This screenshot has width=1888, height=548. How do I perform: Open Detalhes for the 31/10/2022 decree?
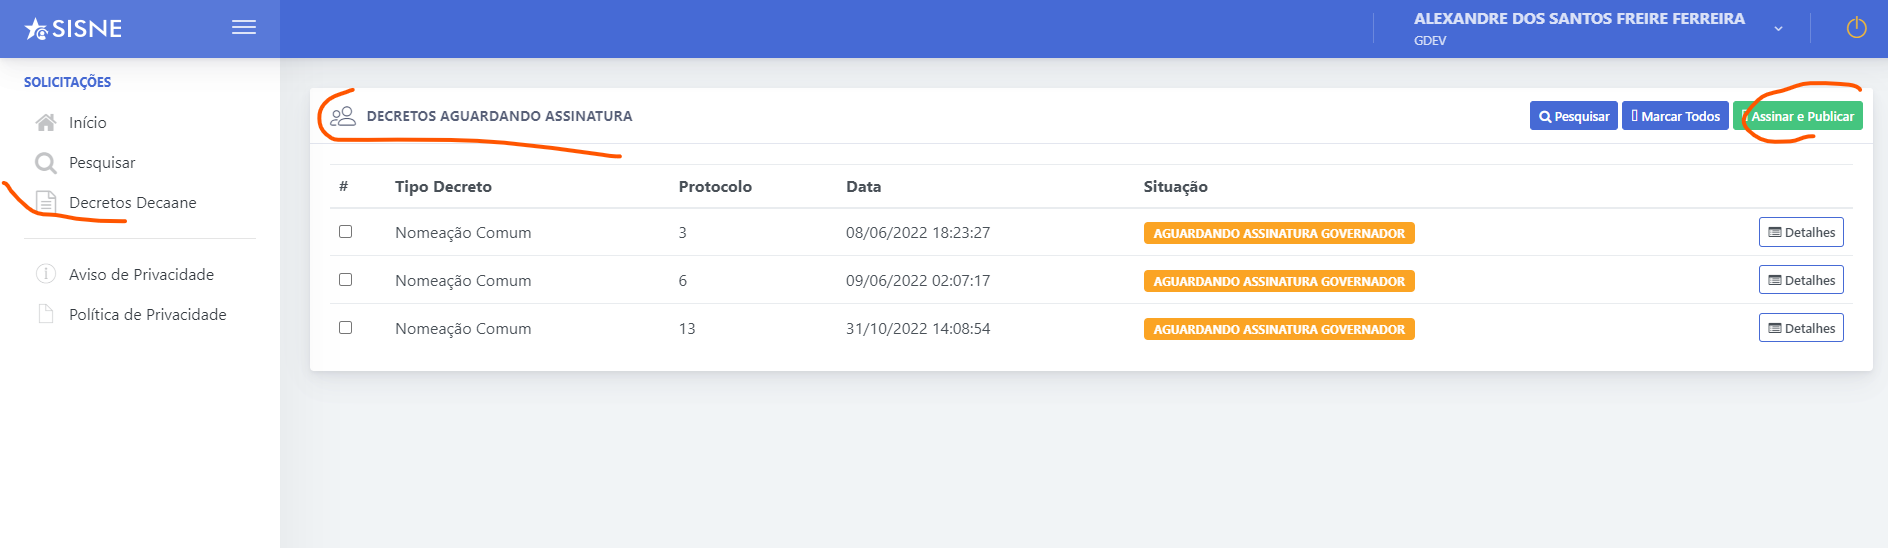[x=1801, y=328]
